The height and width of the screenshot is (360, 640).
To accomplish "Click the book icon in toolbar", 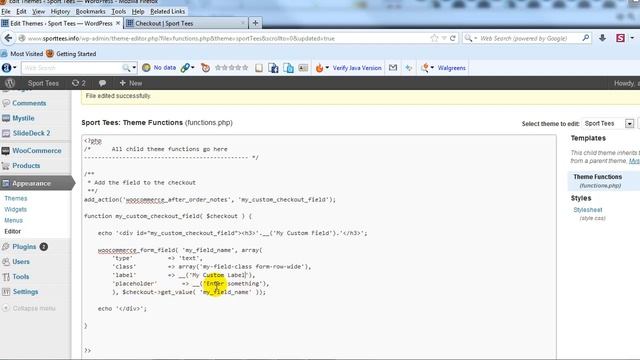I will click(x=259, y=68).
